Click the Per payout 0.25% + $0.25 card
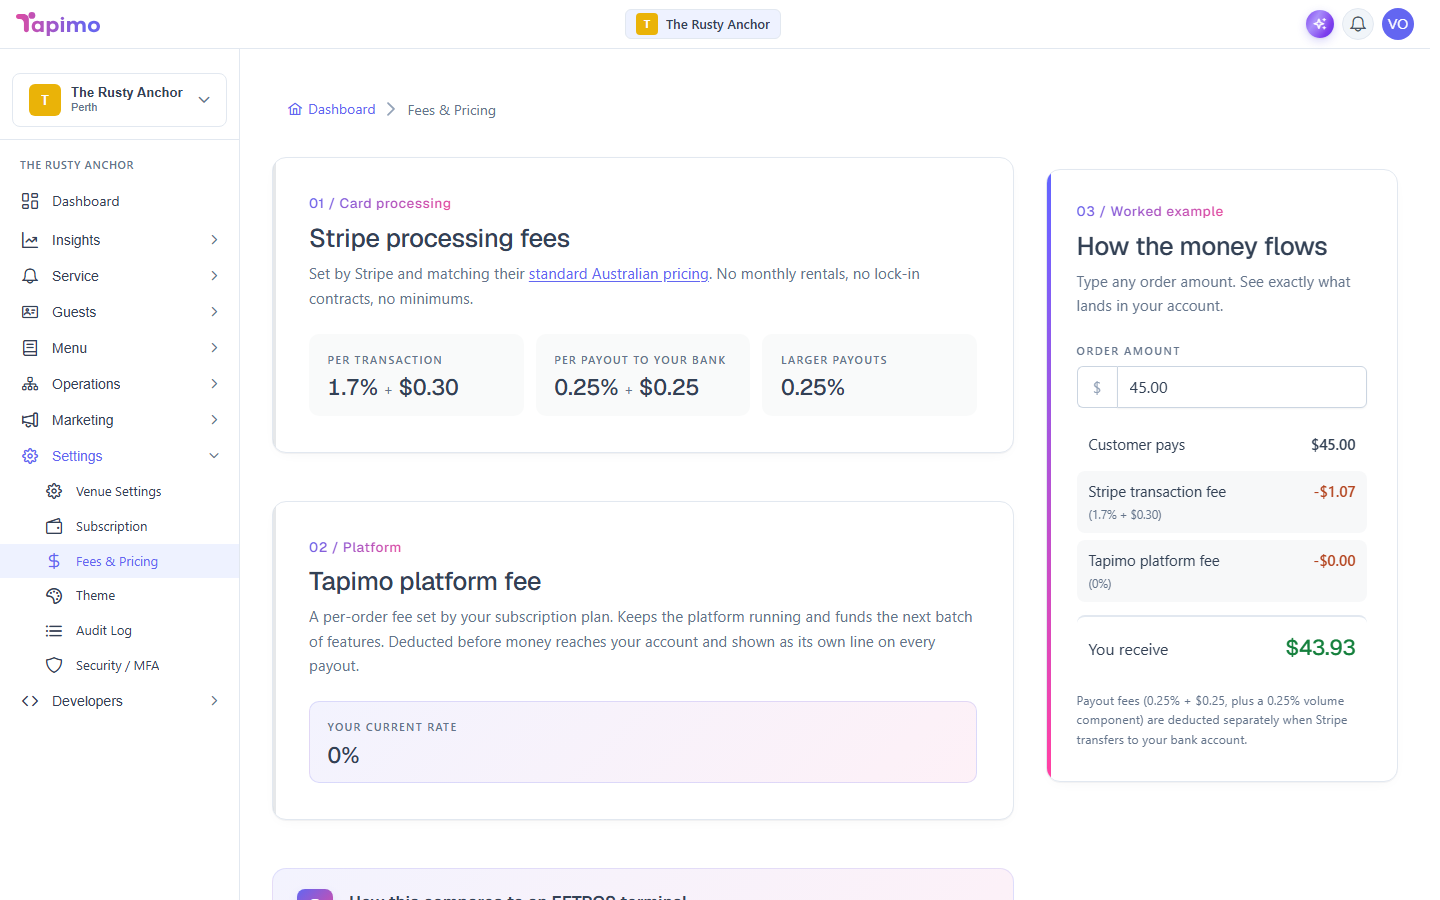1440x900 pixels. coord(643,375)
